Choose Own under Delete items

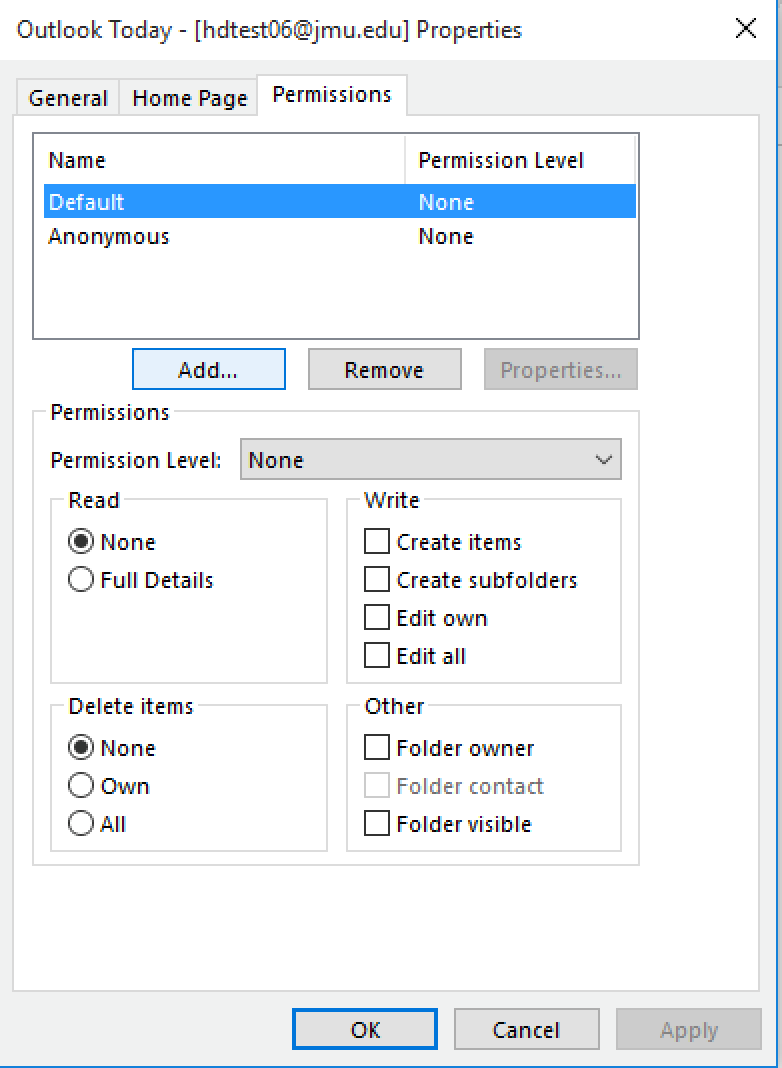[81, 785]
